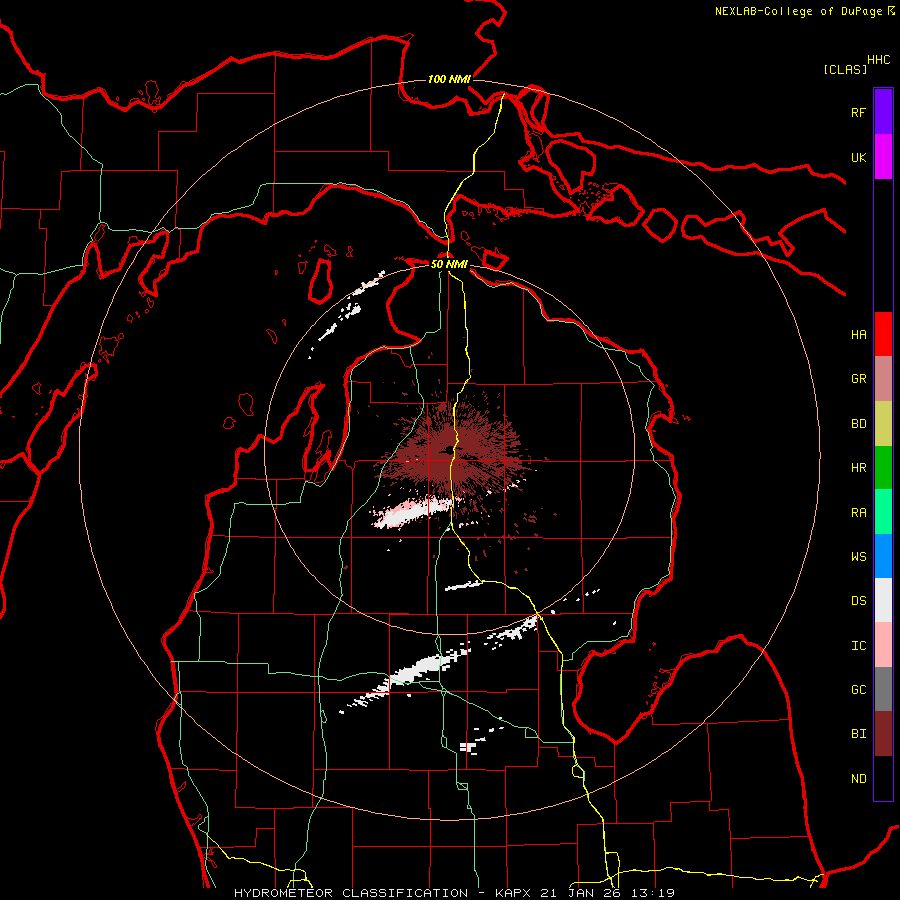Click the BI dark red swatch
The width and height of the screenshot is (900, 900).
tap(883, 734)
